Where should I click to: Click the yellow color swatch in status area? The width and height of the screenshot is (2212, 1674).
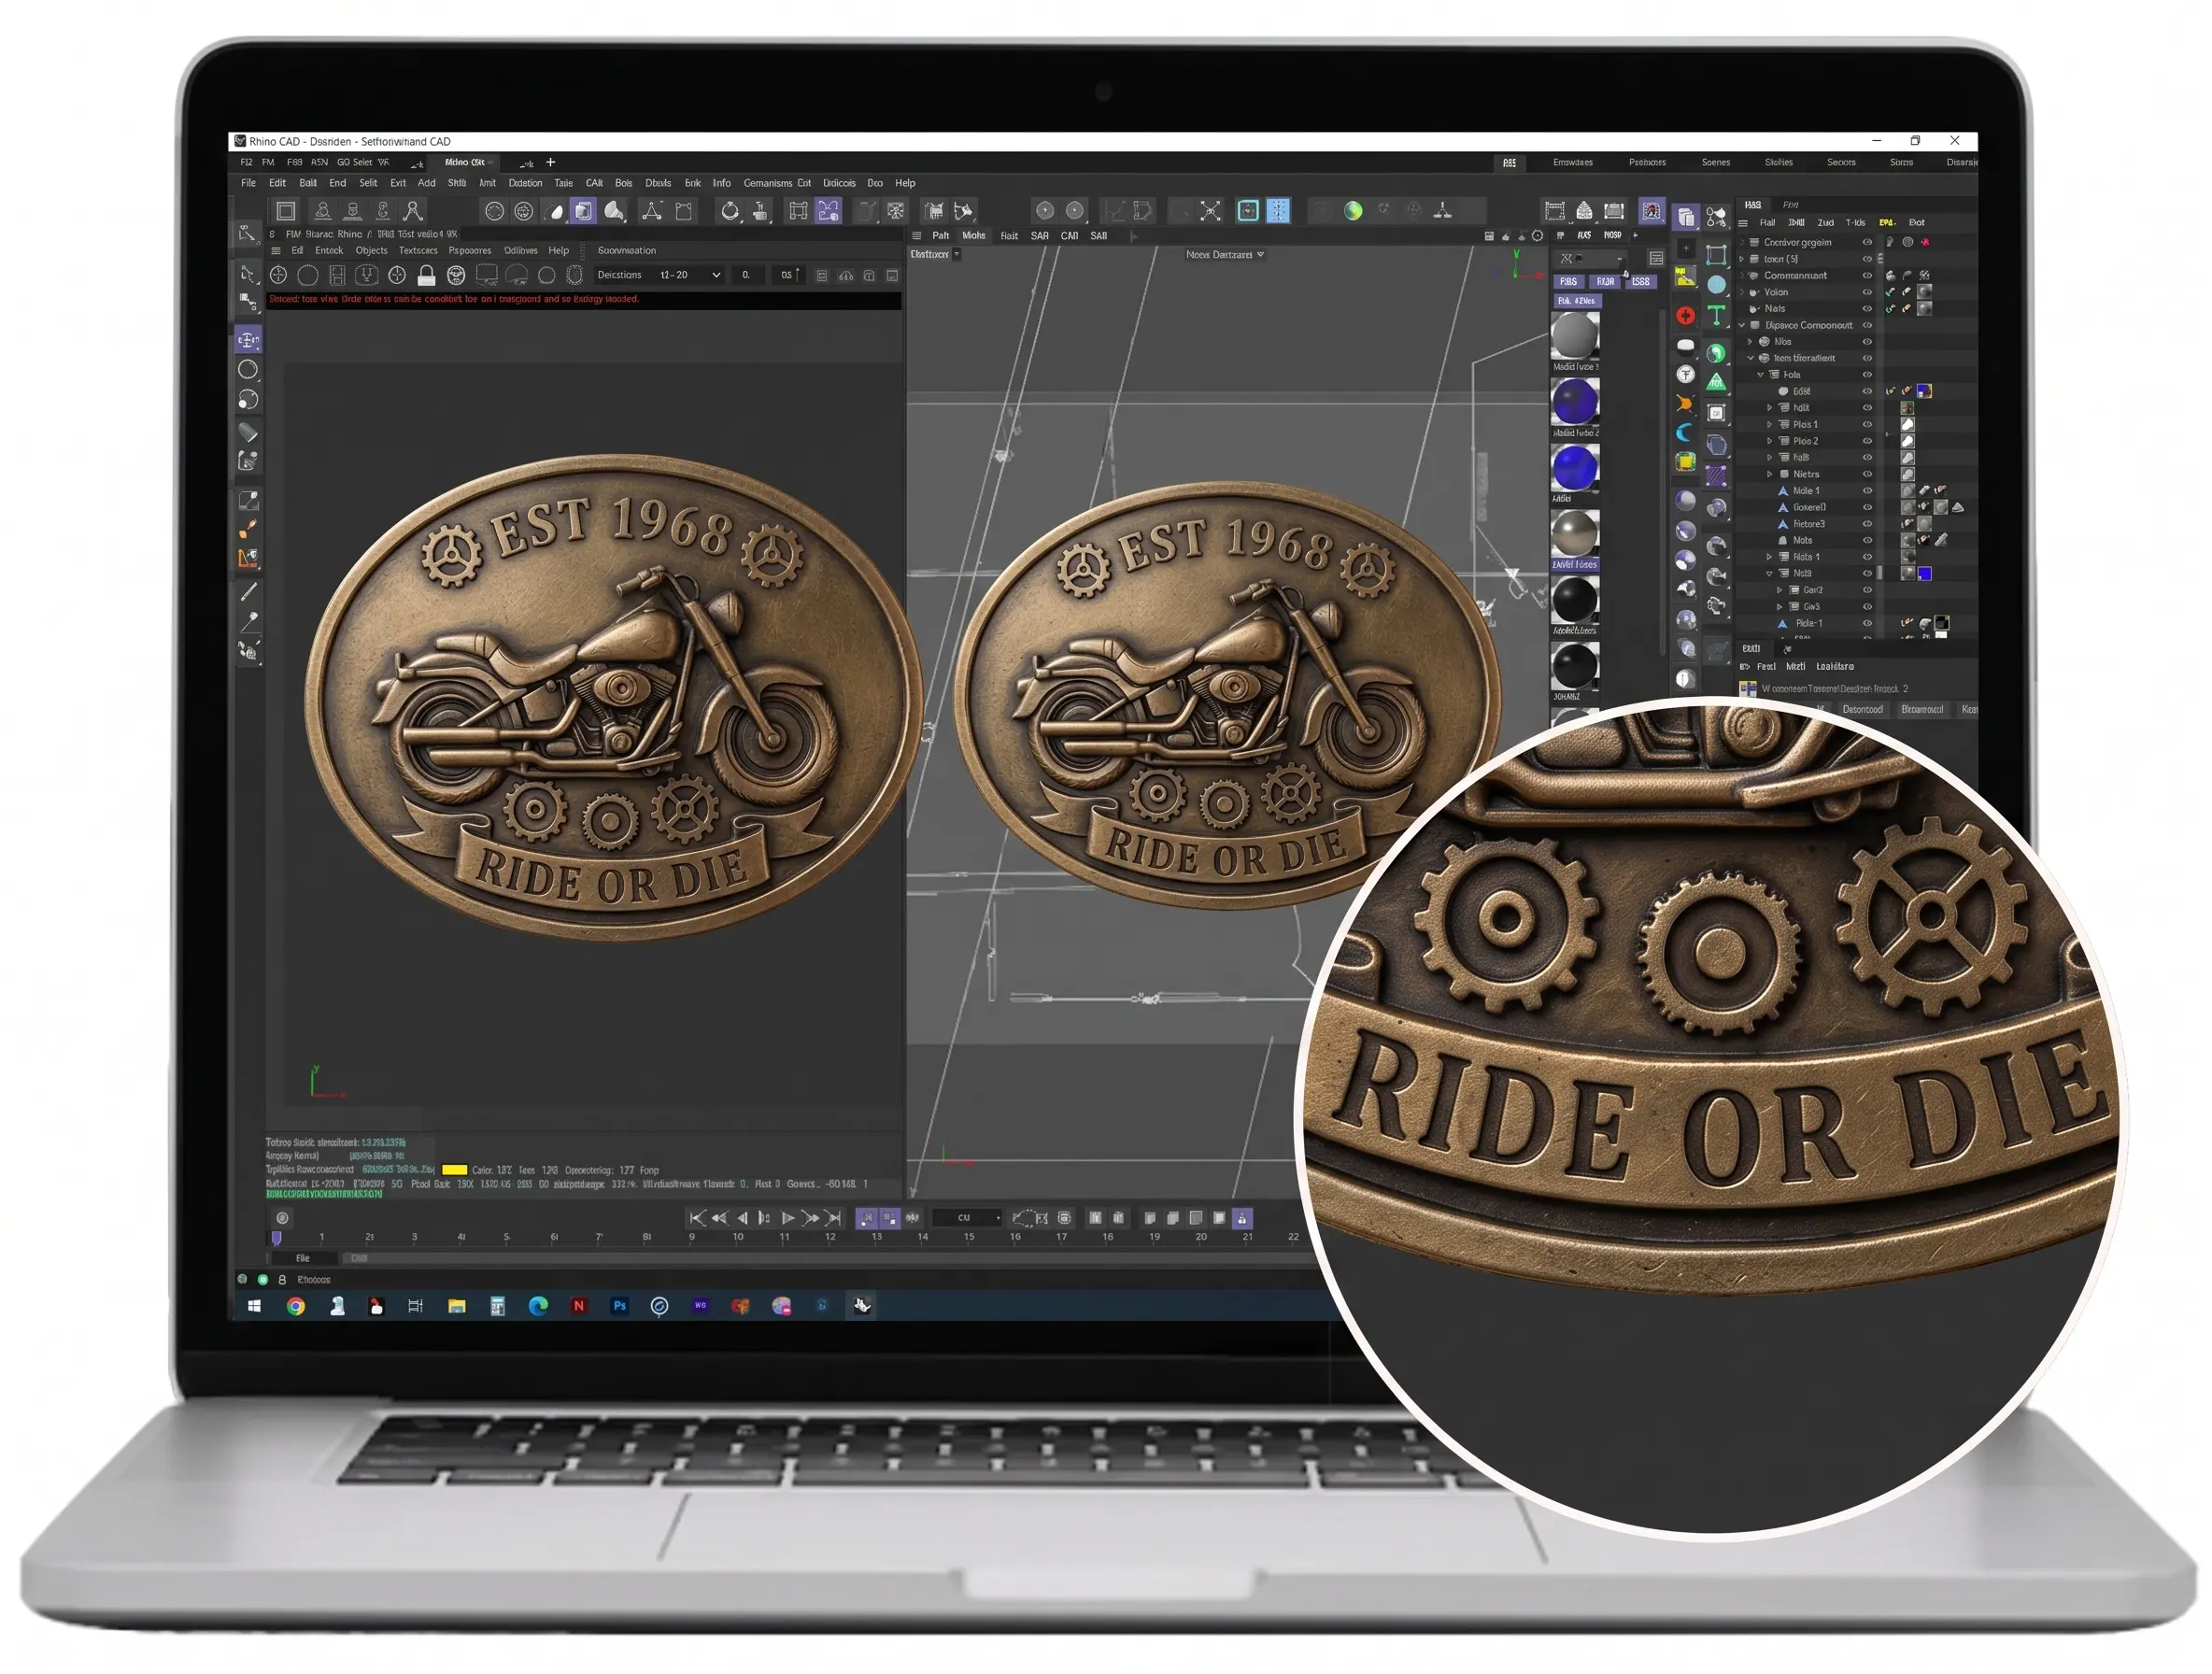coord(454,1169)
